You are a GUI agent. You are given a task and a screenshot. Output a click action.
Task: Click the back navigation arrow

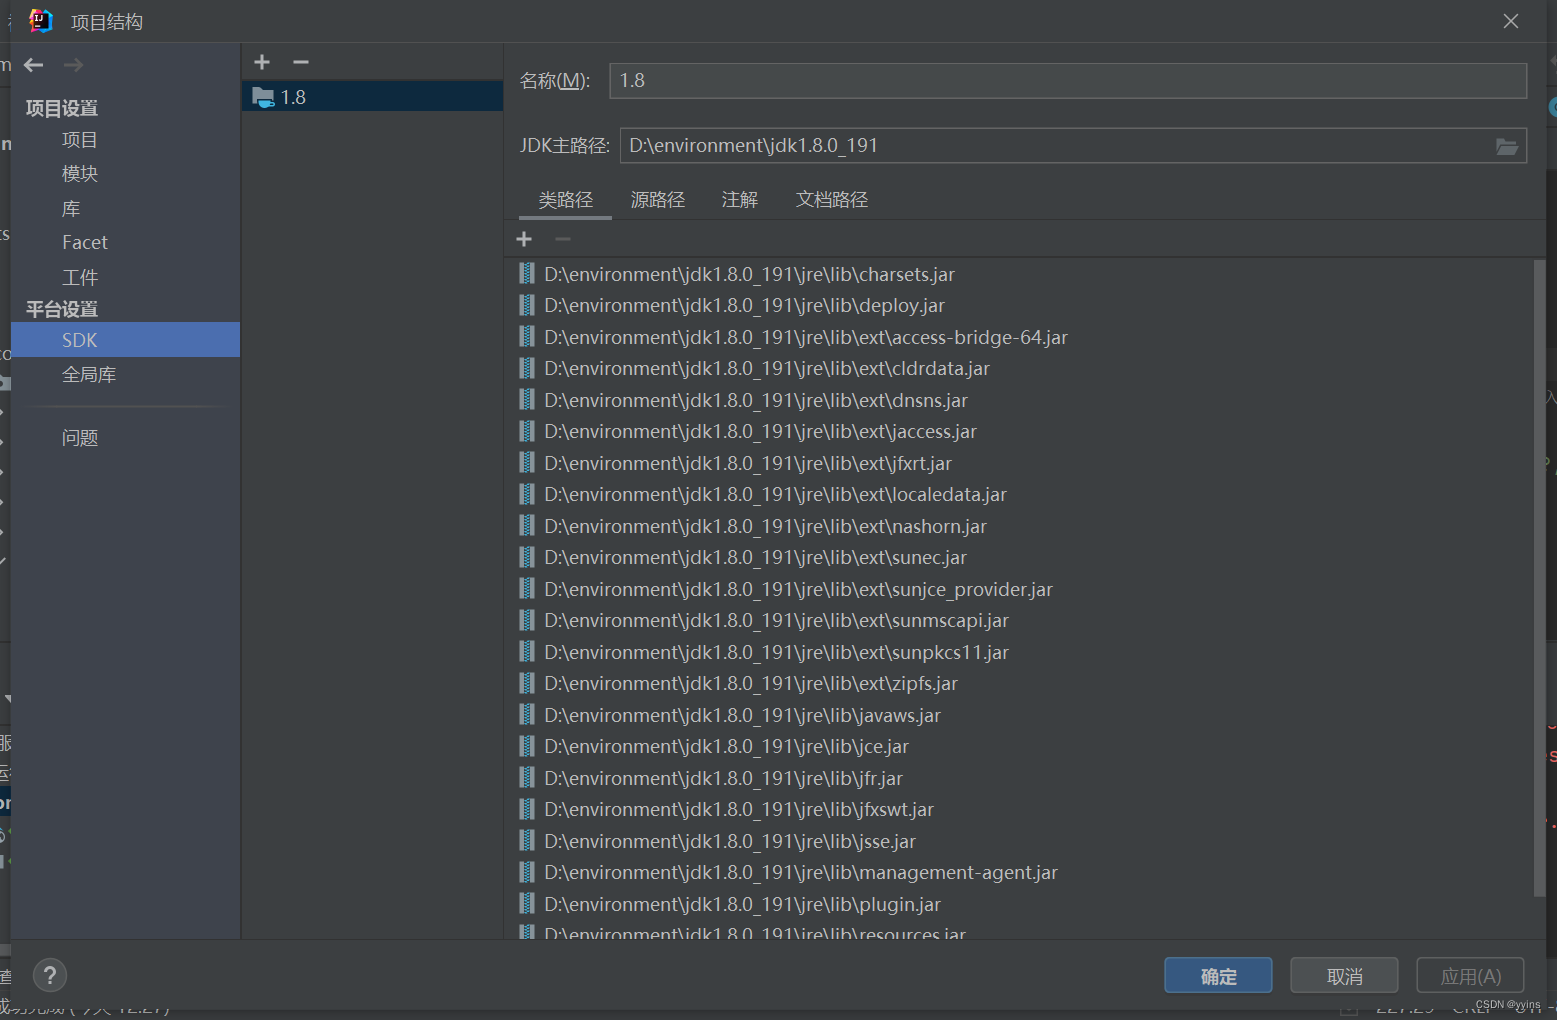34,65
